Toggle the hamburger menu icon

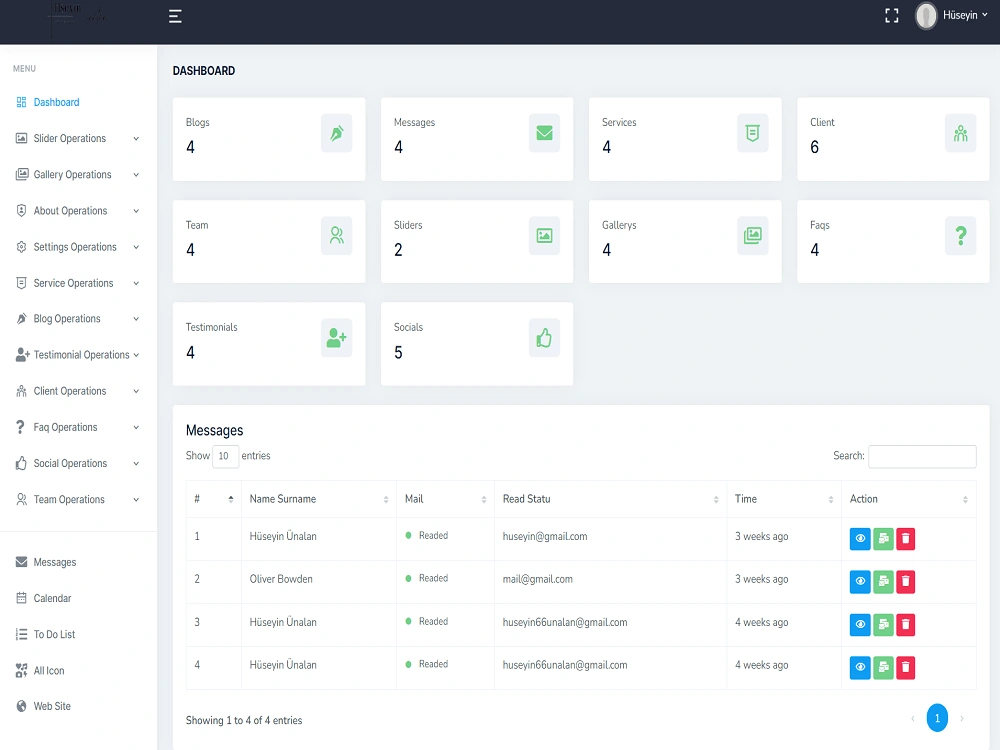(x=175, y=17)
